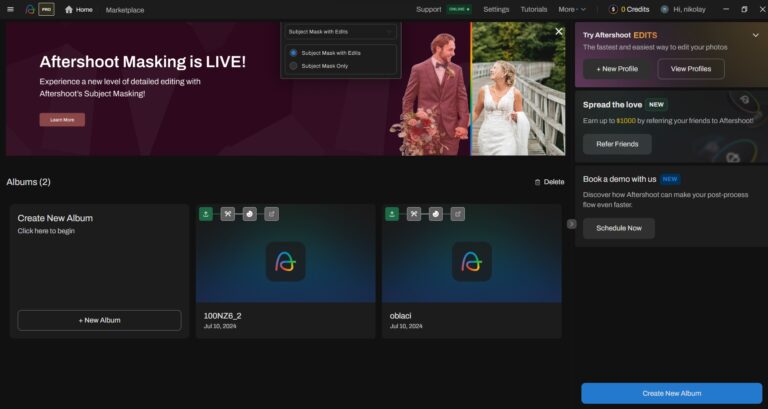
Task: Click NEW badge beside Spread the love
Action: (x=656, y=104)
